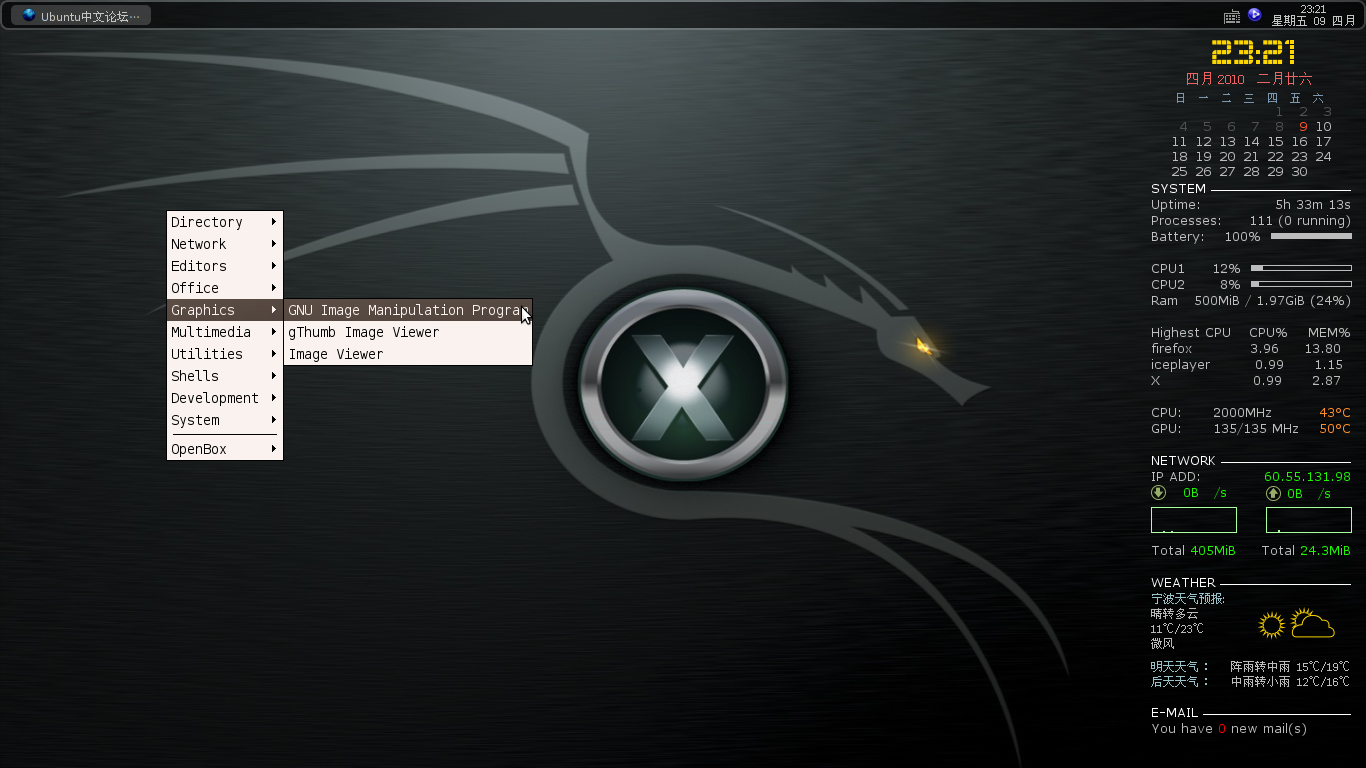
Task: Open the Network menu entry
Action: [225, 244]
